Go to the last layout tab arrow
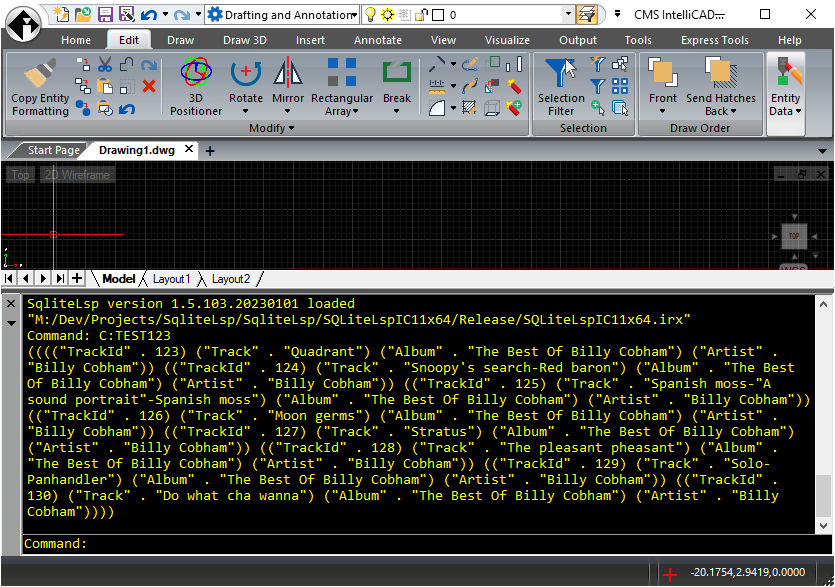The height and width of the screenshot is (587, 835). tap(60, 278)
